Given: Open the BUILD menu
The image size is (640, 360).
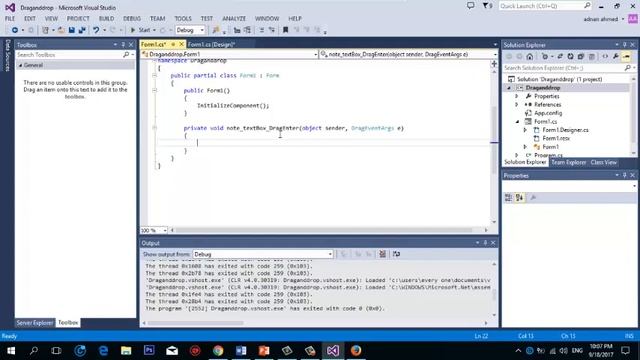Looking at the screenshot, I should tap(107, 19).
